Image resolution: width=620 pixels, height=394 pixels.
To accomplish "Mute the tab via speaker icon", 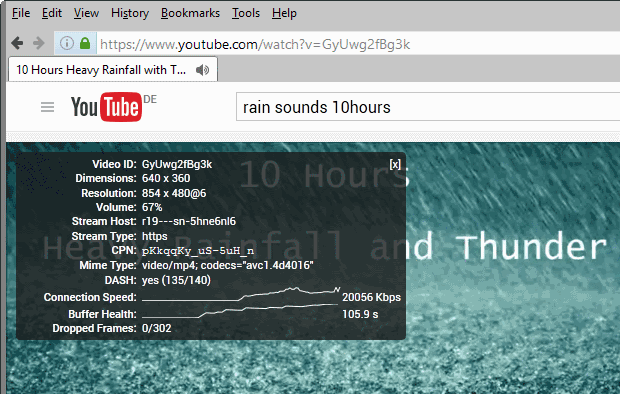I will coord(202,70).
